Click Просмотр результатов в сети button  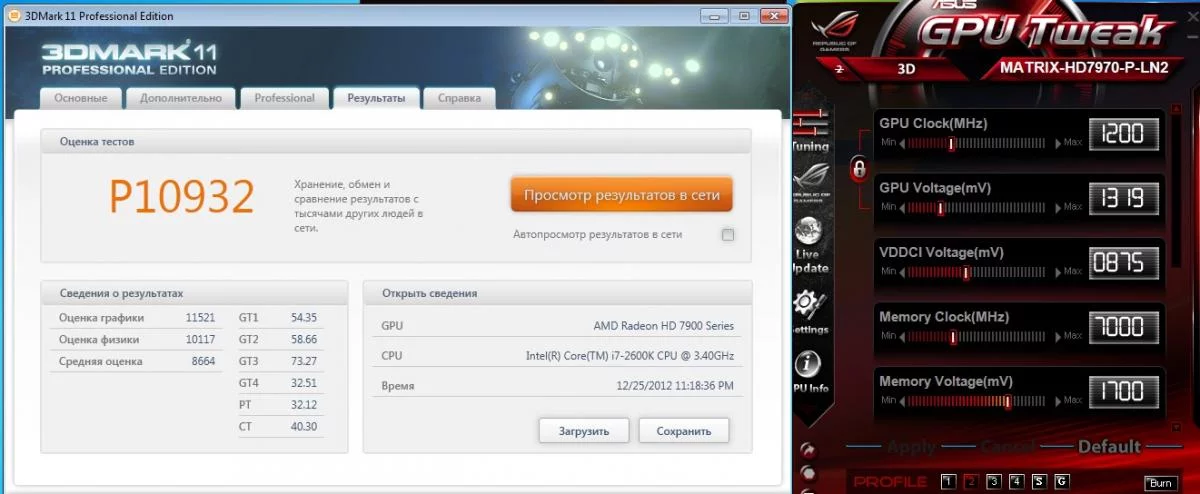click(x=622, y=195)
